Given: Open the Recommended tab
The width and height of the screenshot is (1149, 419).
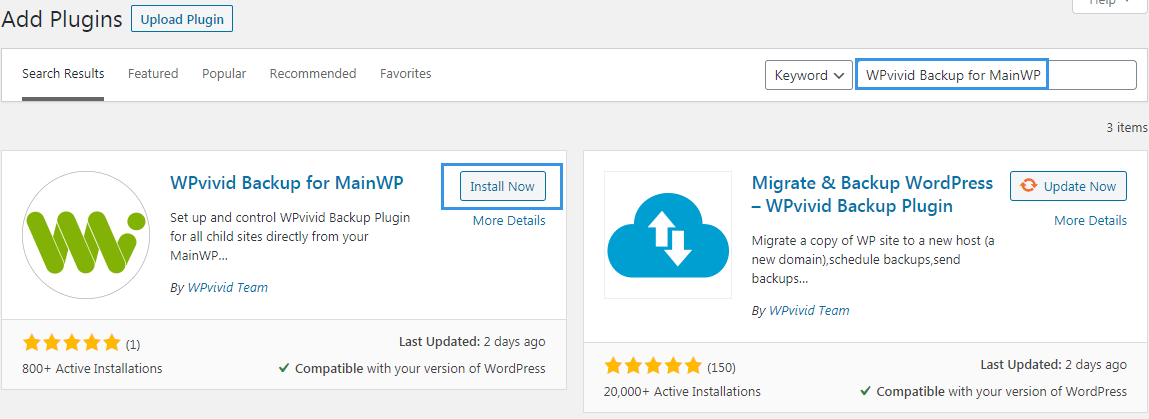Looking at the screenshot, I should coord(313,74).
